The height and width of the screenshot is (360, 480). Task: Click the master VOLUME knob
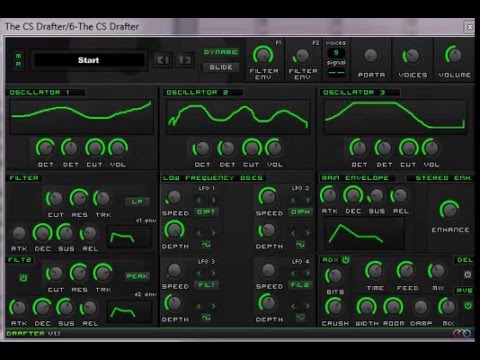click(454, 55)
